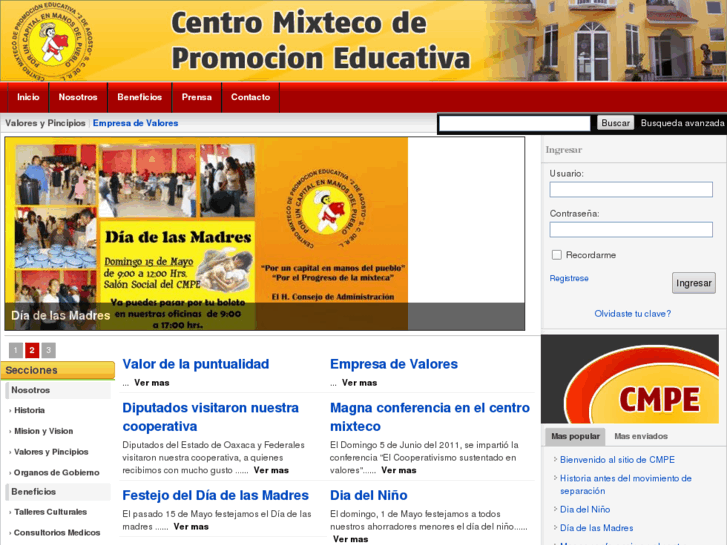Select Beneficios section heading in sidebar
This screenshot has width=727, height=545.
pyautogui.click(x=58, y=492)
